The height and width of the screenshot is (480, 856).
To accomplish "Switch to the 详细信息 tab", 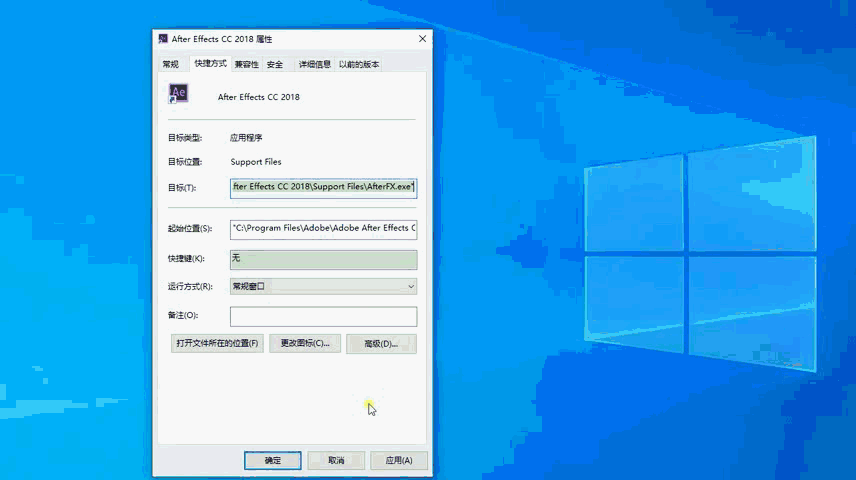I will click(x=314, y=64).
